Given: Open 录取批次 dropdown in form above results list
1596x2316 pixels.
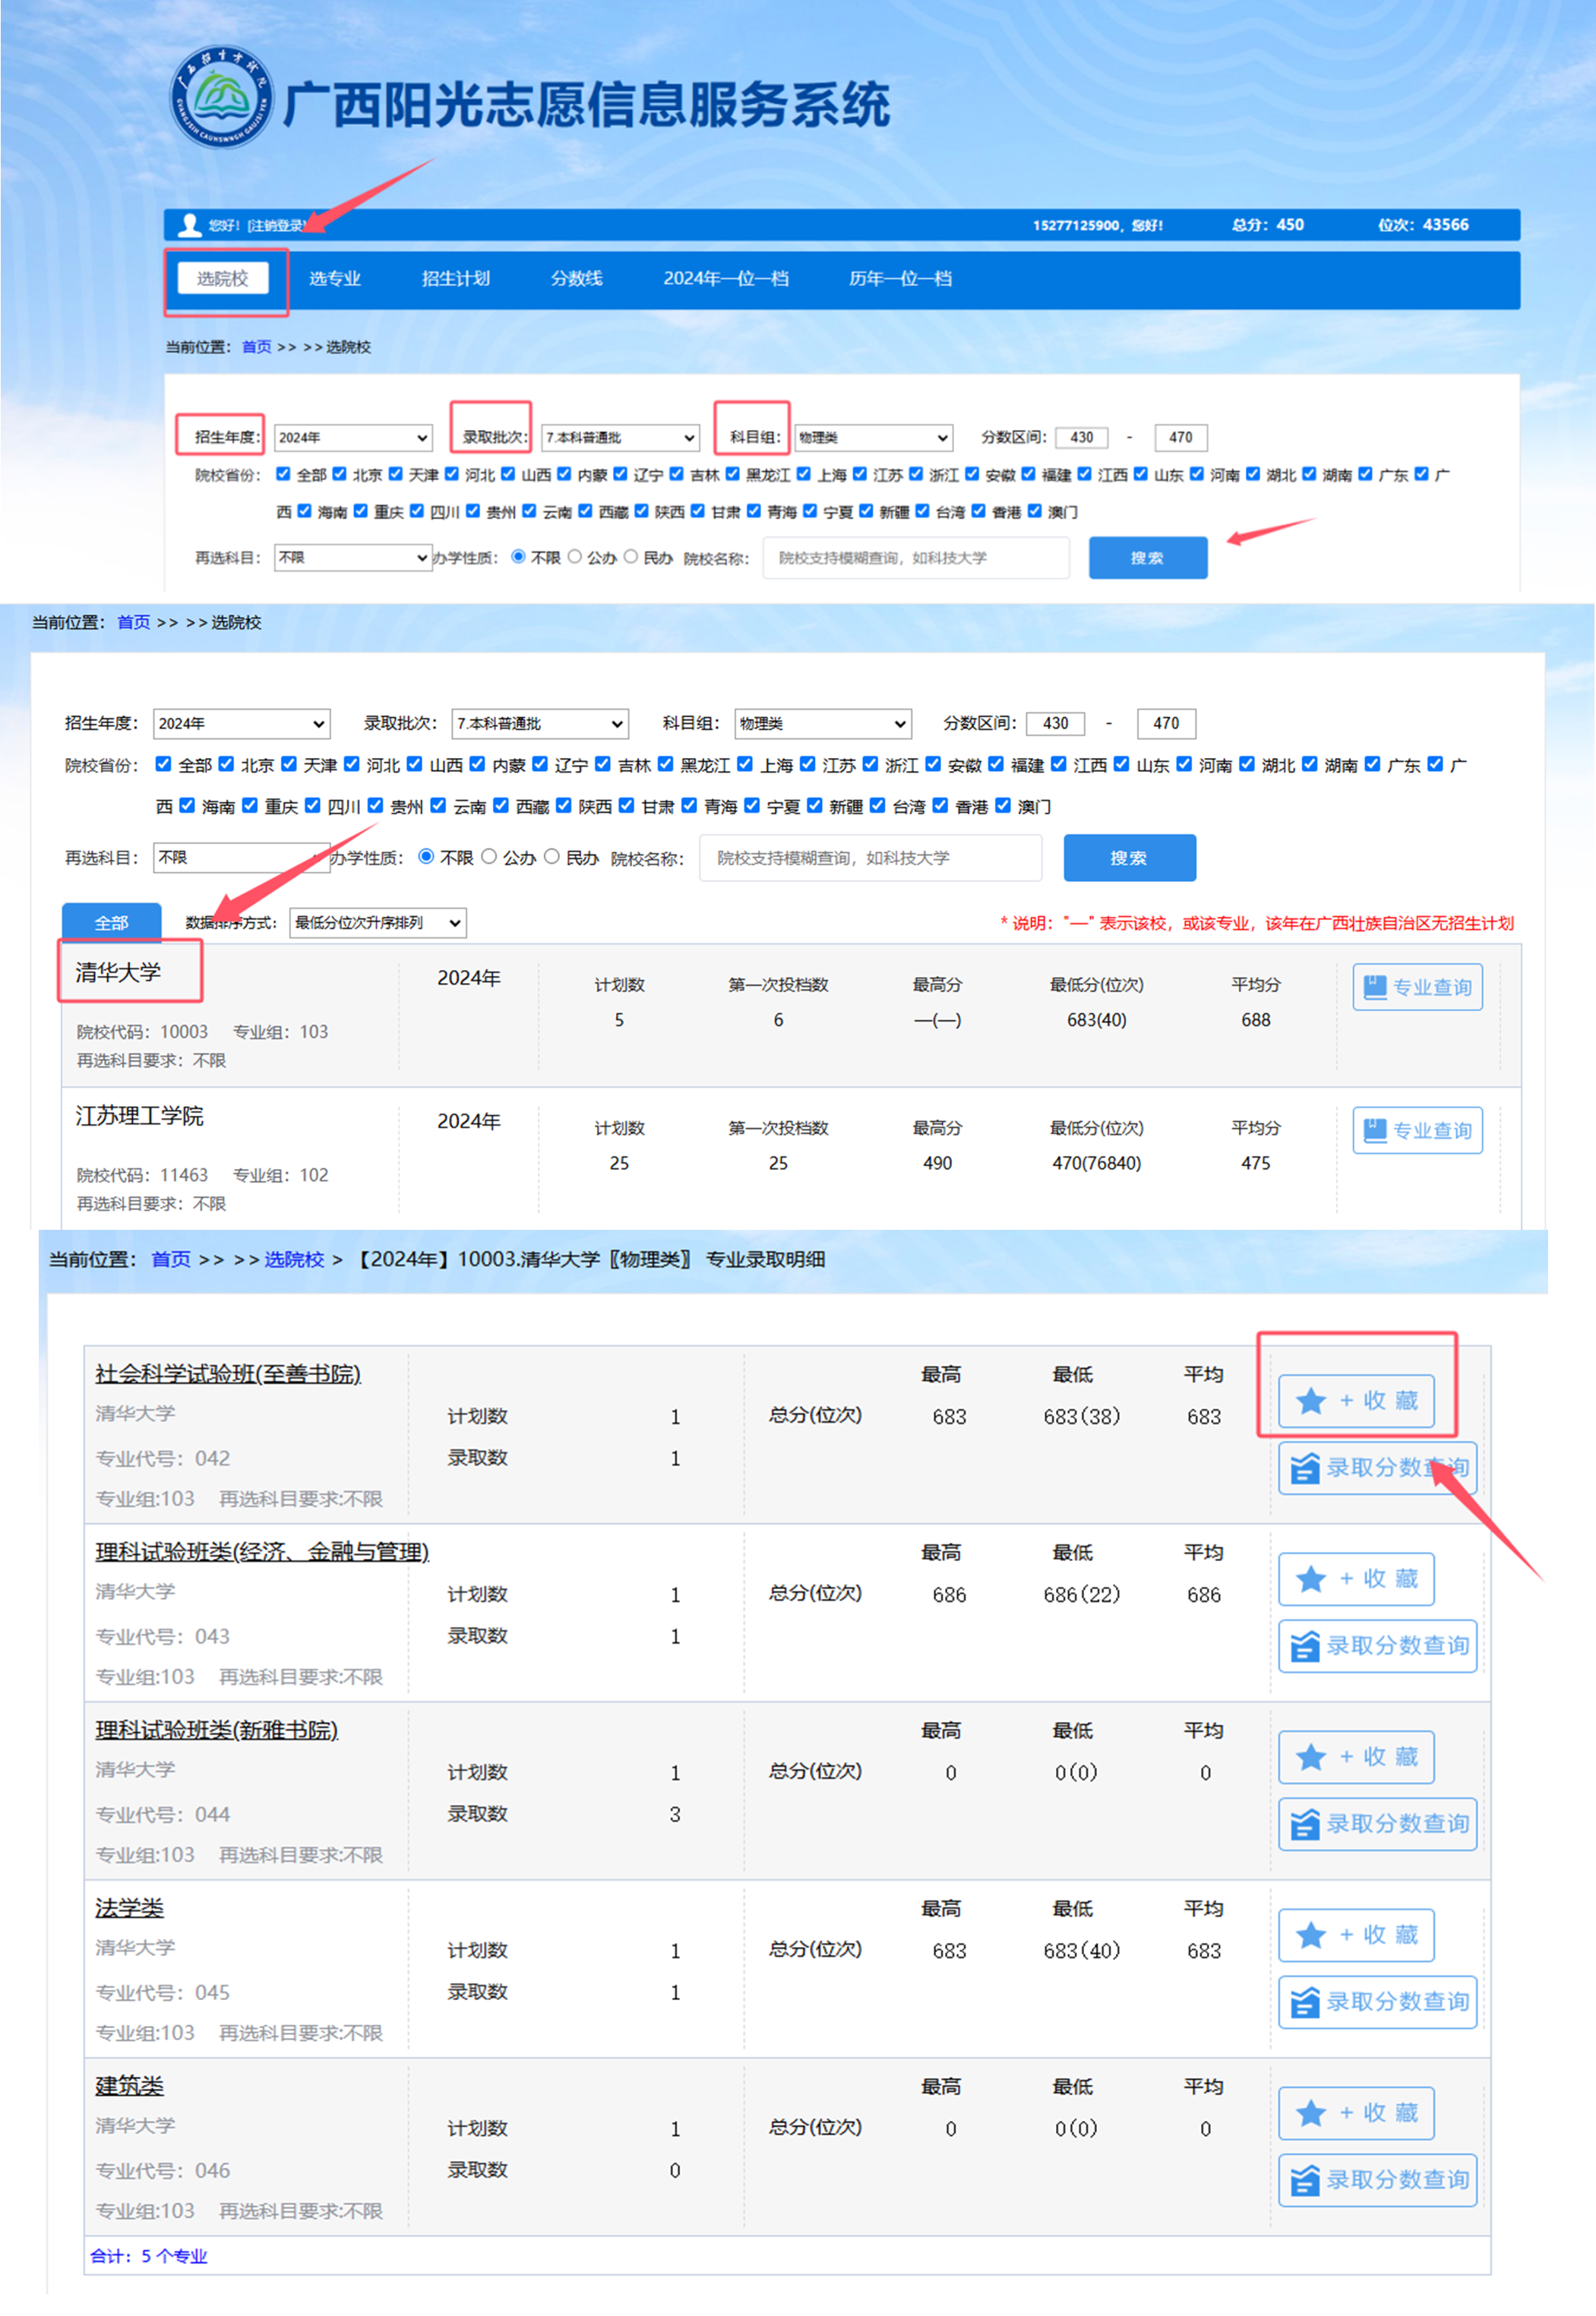Looking at the screenshot, I should [x=540, y=723].
